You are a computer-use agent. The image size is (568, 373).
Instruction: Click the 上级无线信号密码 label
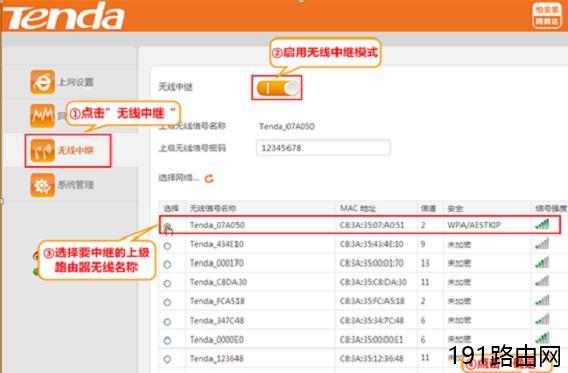(x=192, y=148)
